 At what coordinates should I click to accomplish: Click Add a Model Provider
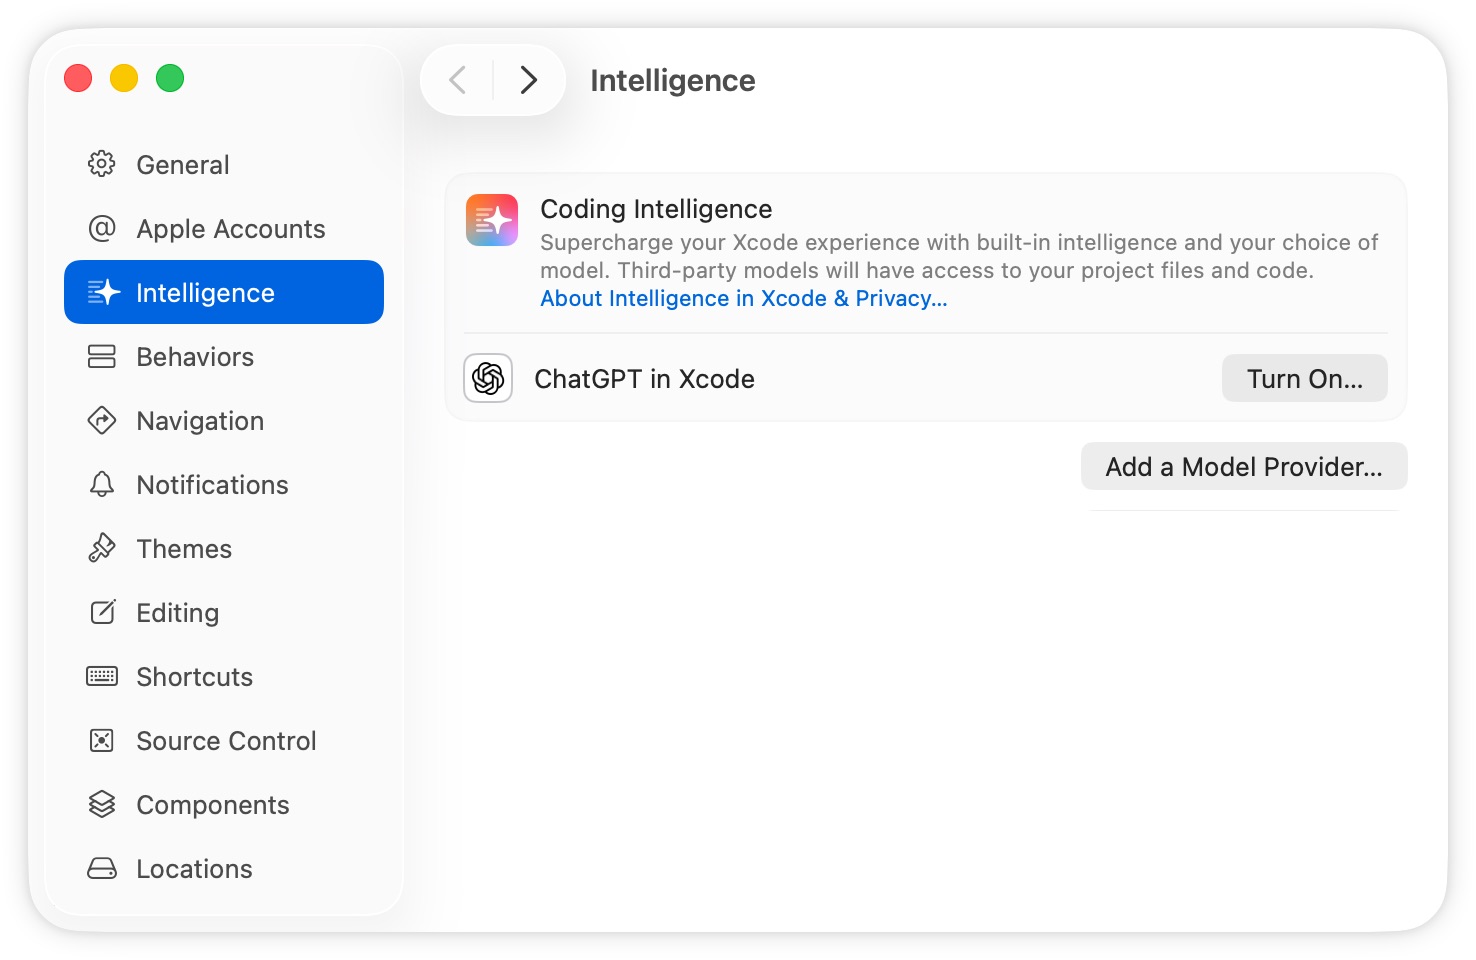click(1243, 466)
